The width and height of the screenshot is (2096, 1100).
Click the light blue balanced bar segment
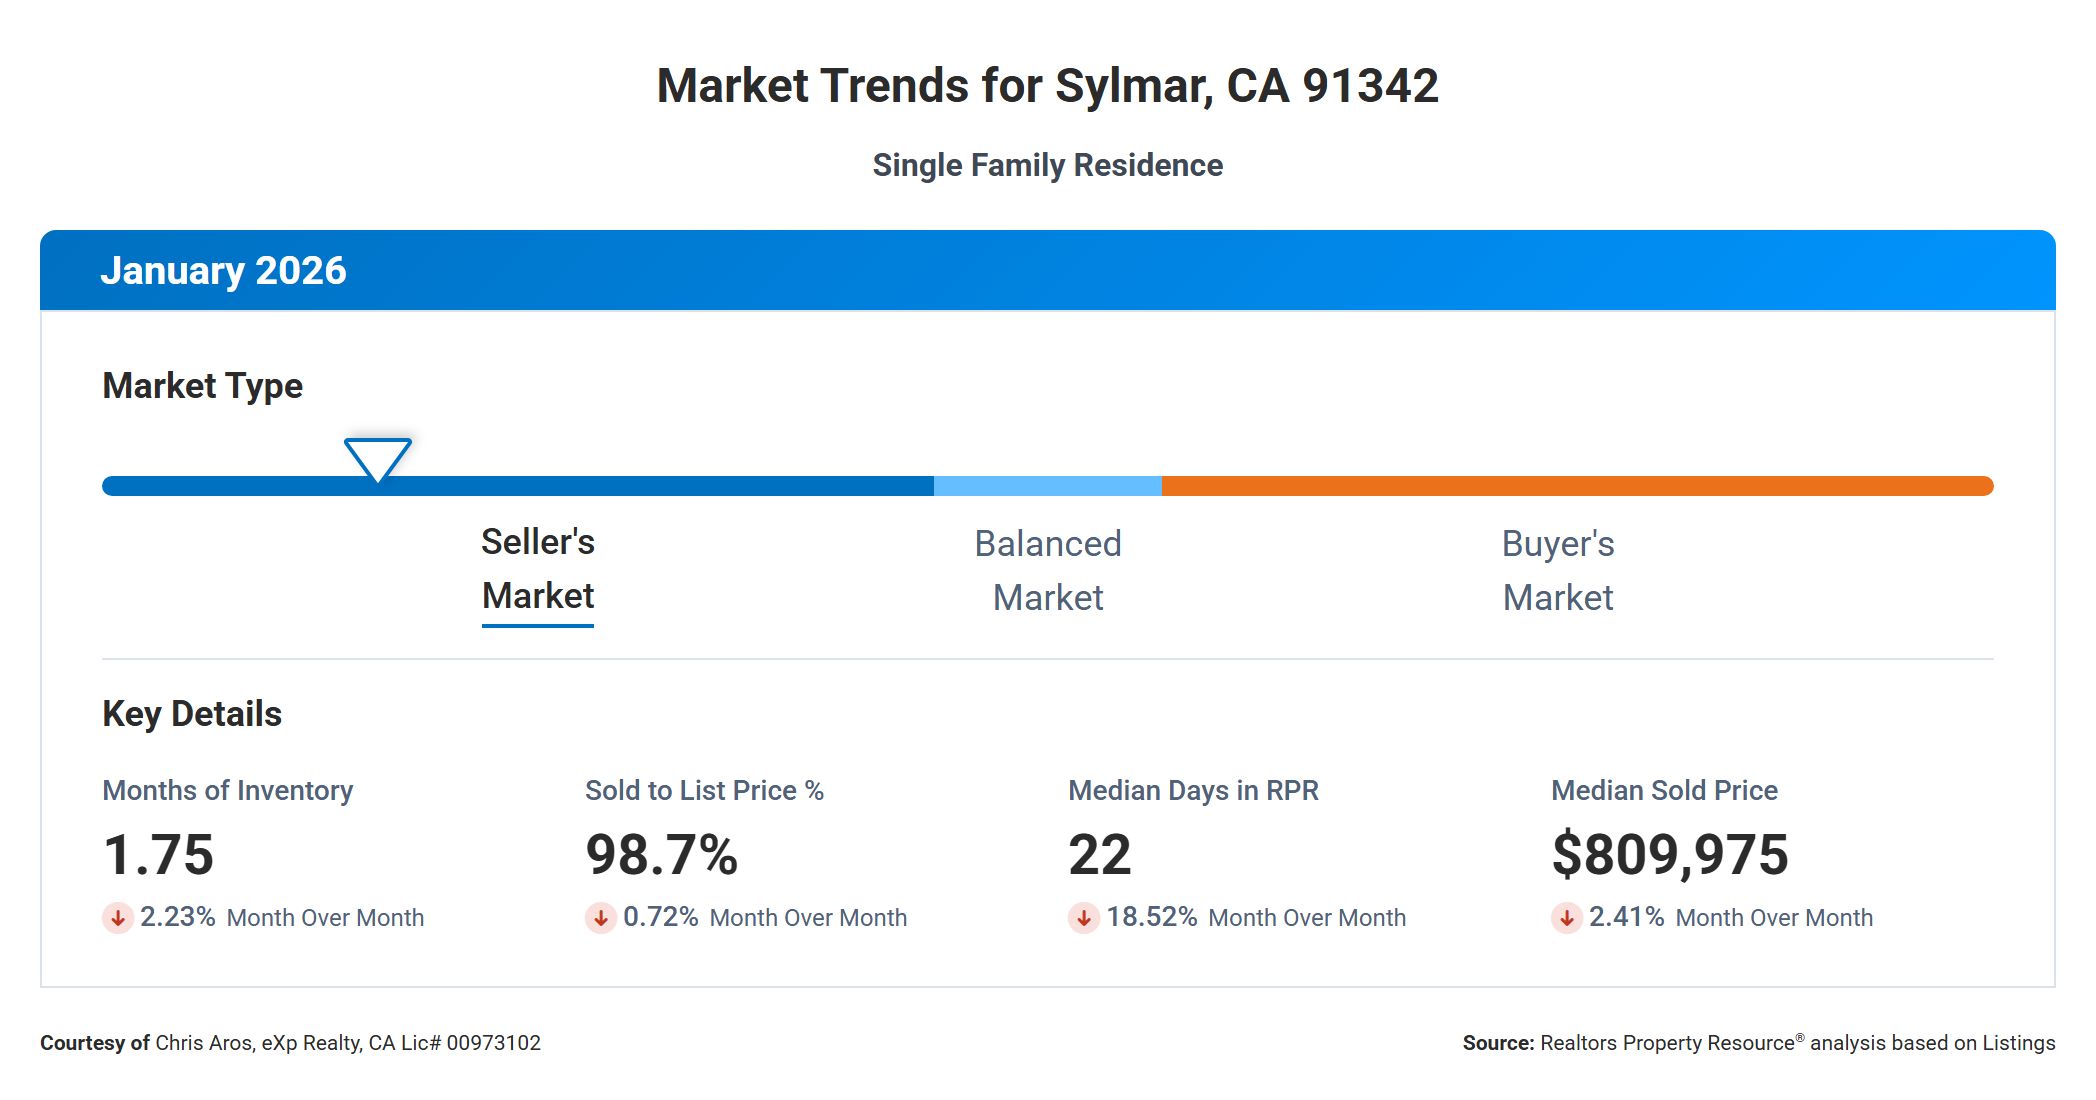click(1048, 486)
